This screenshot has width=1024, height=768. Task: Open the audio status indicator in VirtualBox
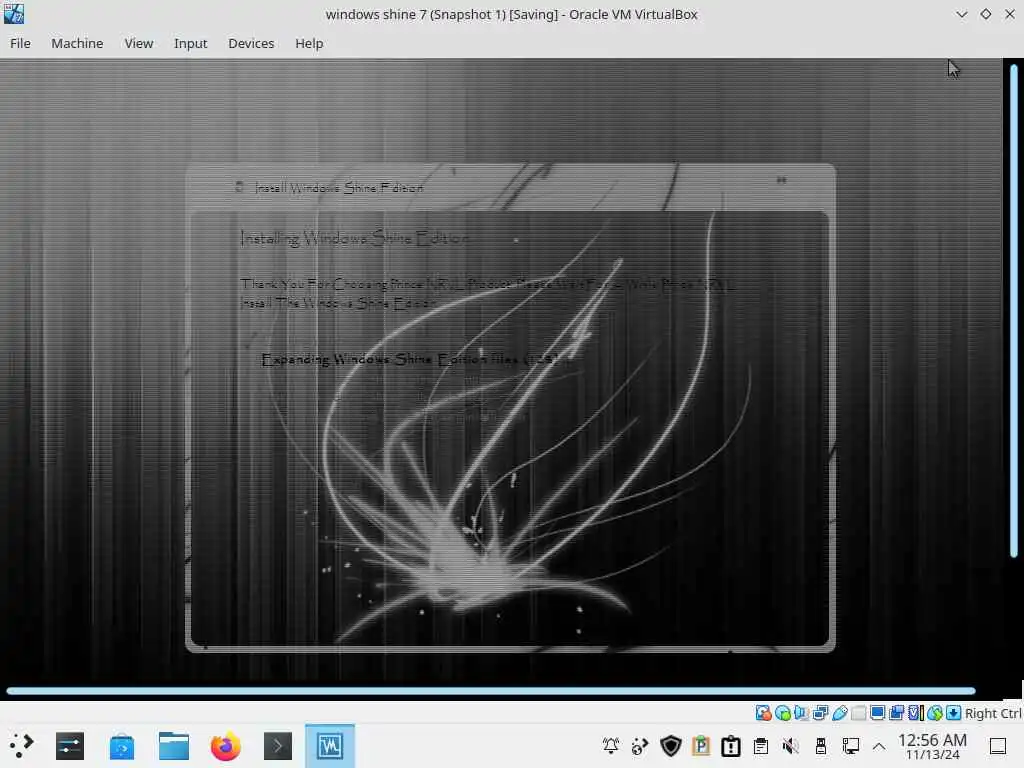pyautogui.click(x=801, y=713)
